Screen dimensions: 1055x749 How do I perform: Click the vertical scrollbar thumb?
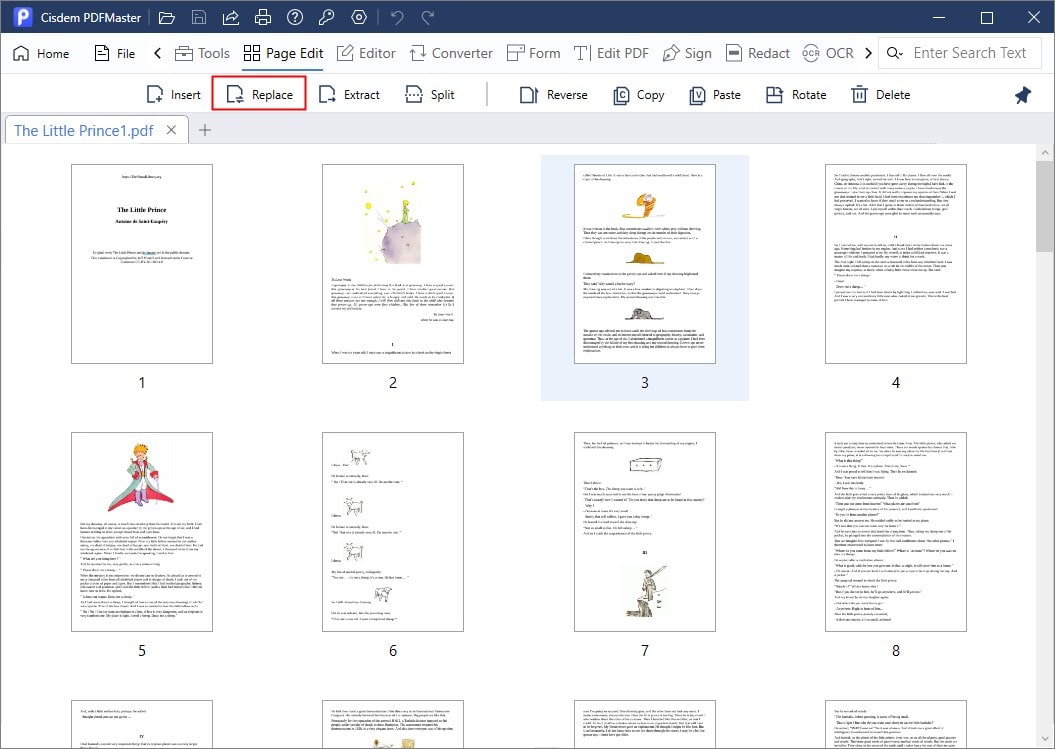[x=1045, y=207]
